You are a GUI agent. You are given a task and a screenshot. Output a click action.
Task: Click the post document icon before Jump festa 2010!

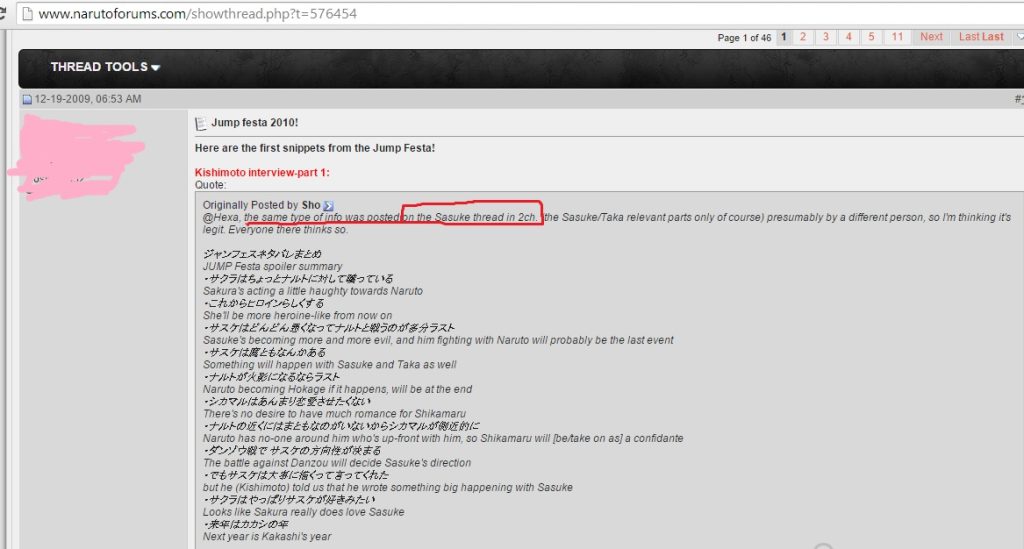pos(202,123)
